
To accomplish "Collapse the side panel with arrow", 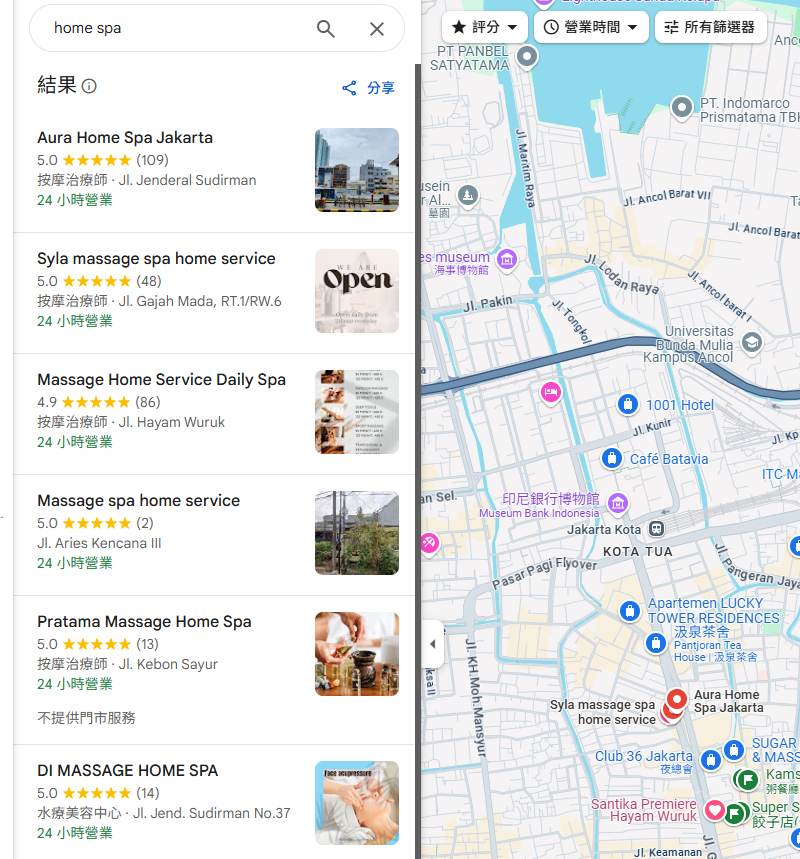I will point(432,644).
